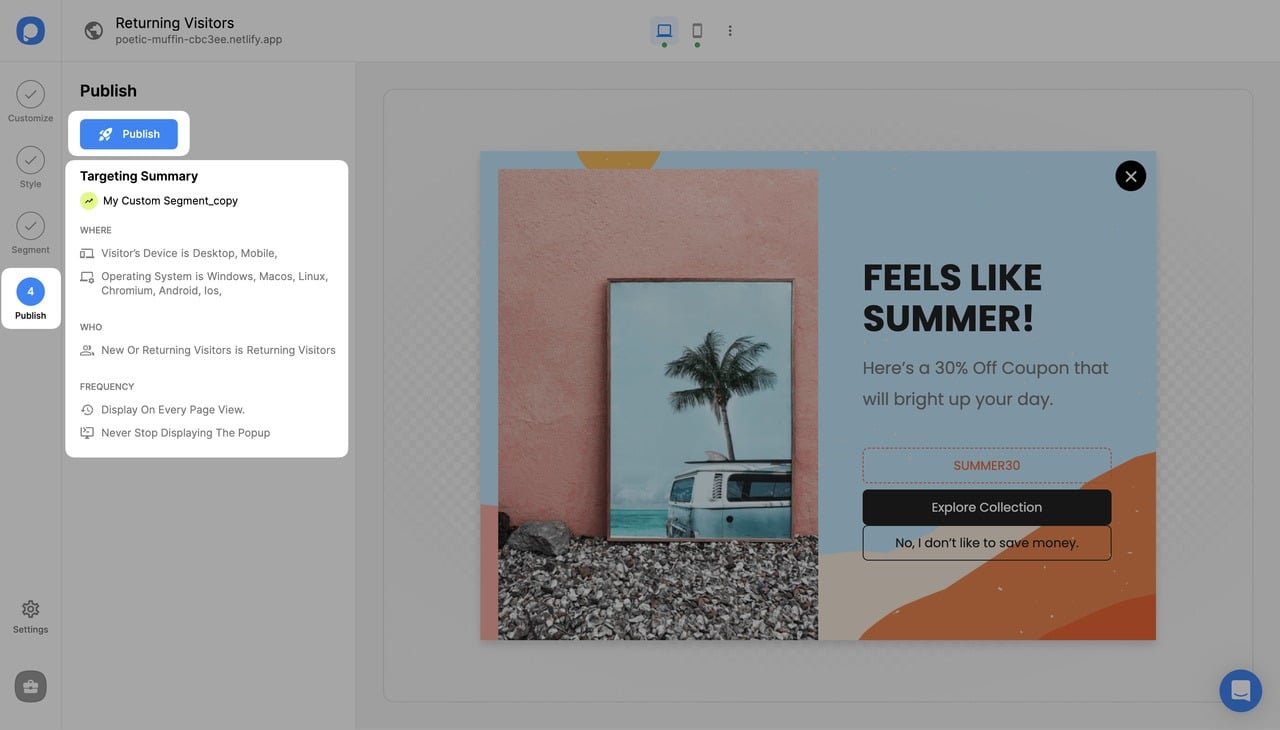Click "No, I don't like to save money."
The image size is (1280, 730).
[987, 543]
